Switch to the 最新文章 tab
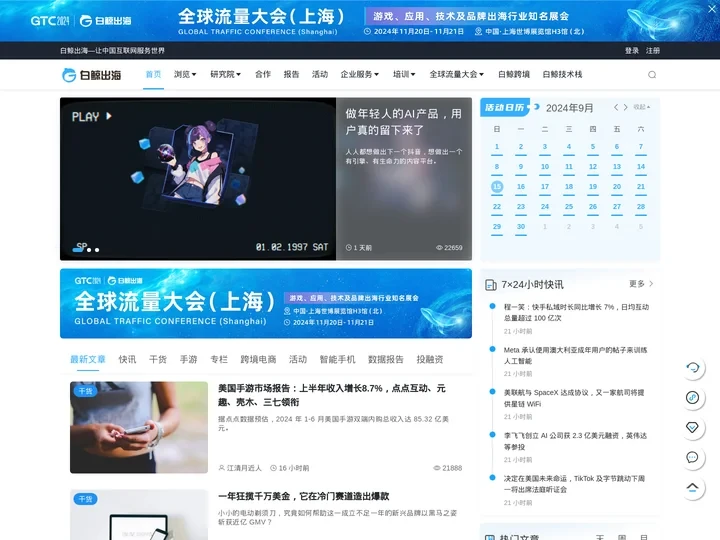720x540 pixels. tap(88, 359)
